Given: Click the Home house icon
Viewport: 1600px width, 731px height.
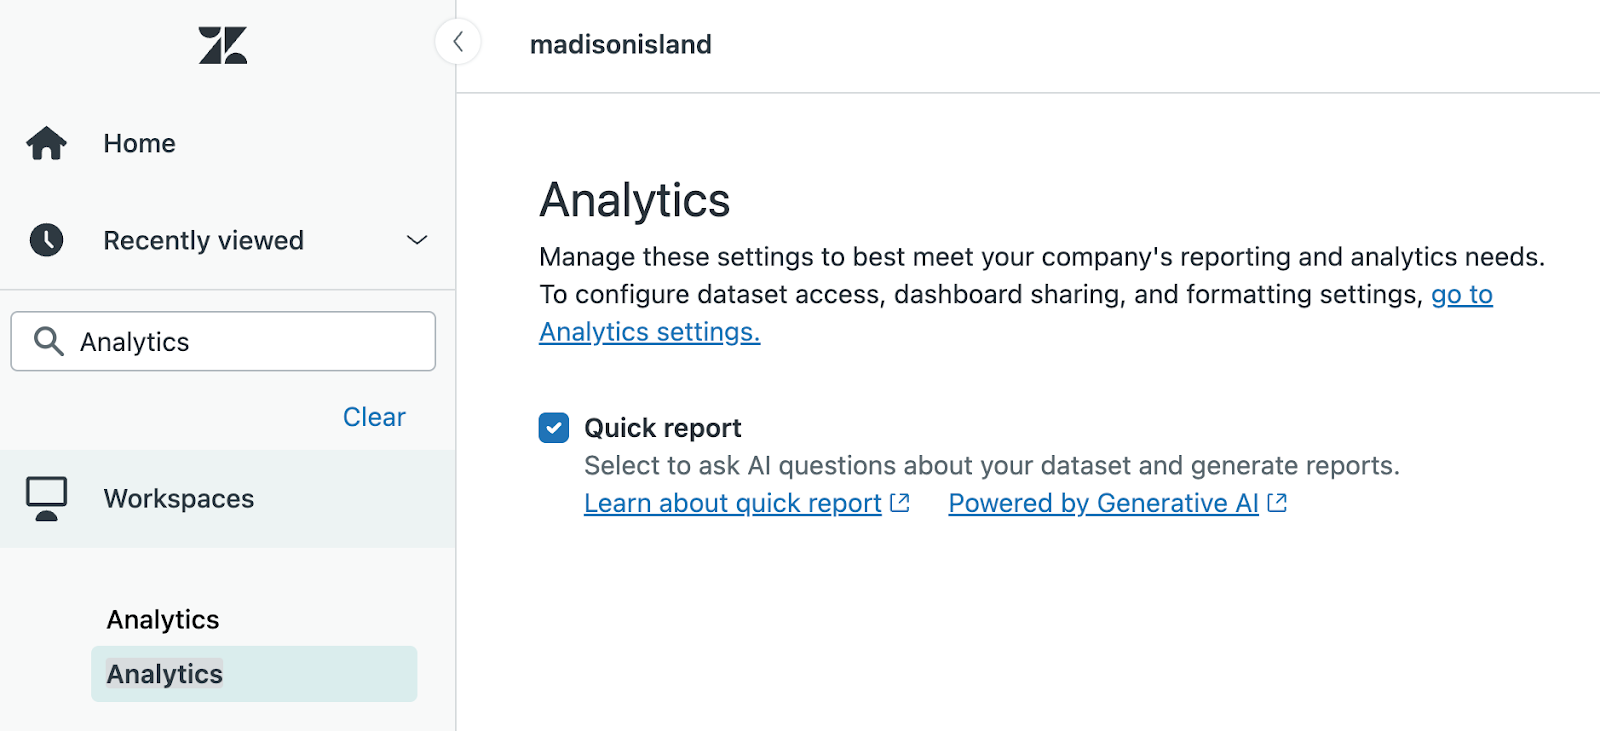Looking at the screenshot, I should 46,144.
